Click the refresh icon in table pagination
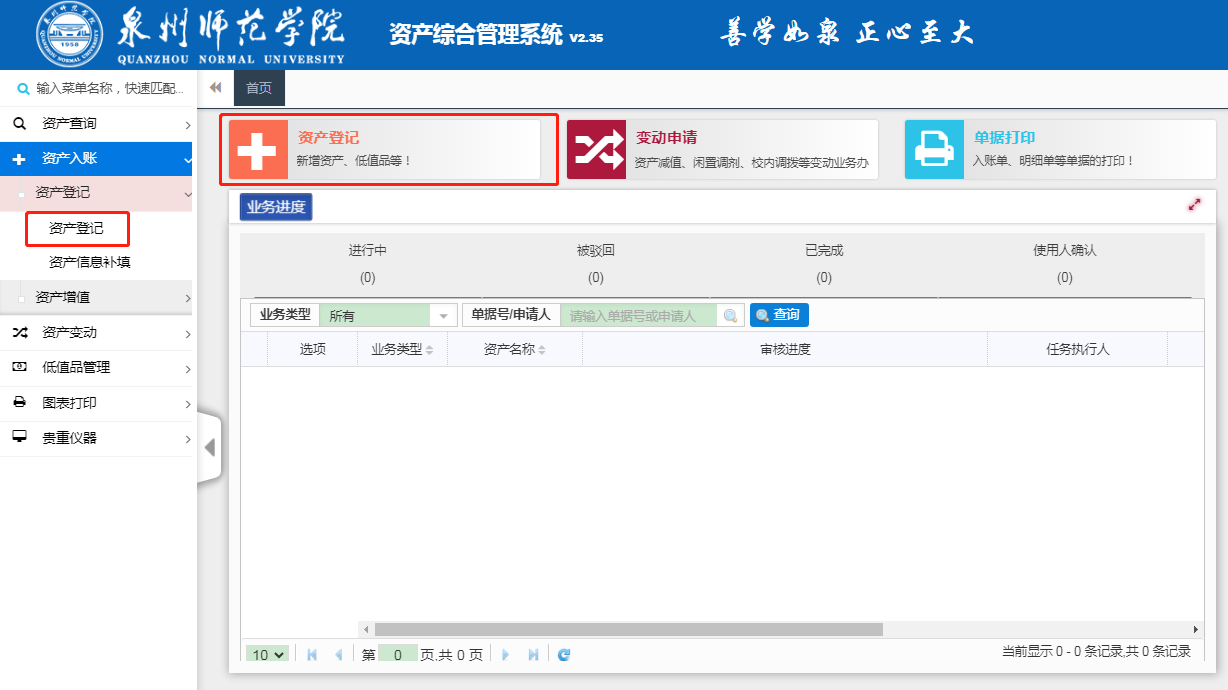The width and height of the screenshot is (1228, 690). 564,654
